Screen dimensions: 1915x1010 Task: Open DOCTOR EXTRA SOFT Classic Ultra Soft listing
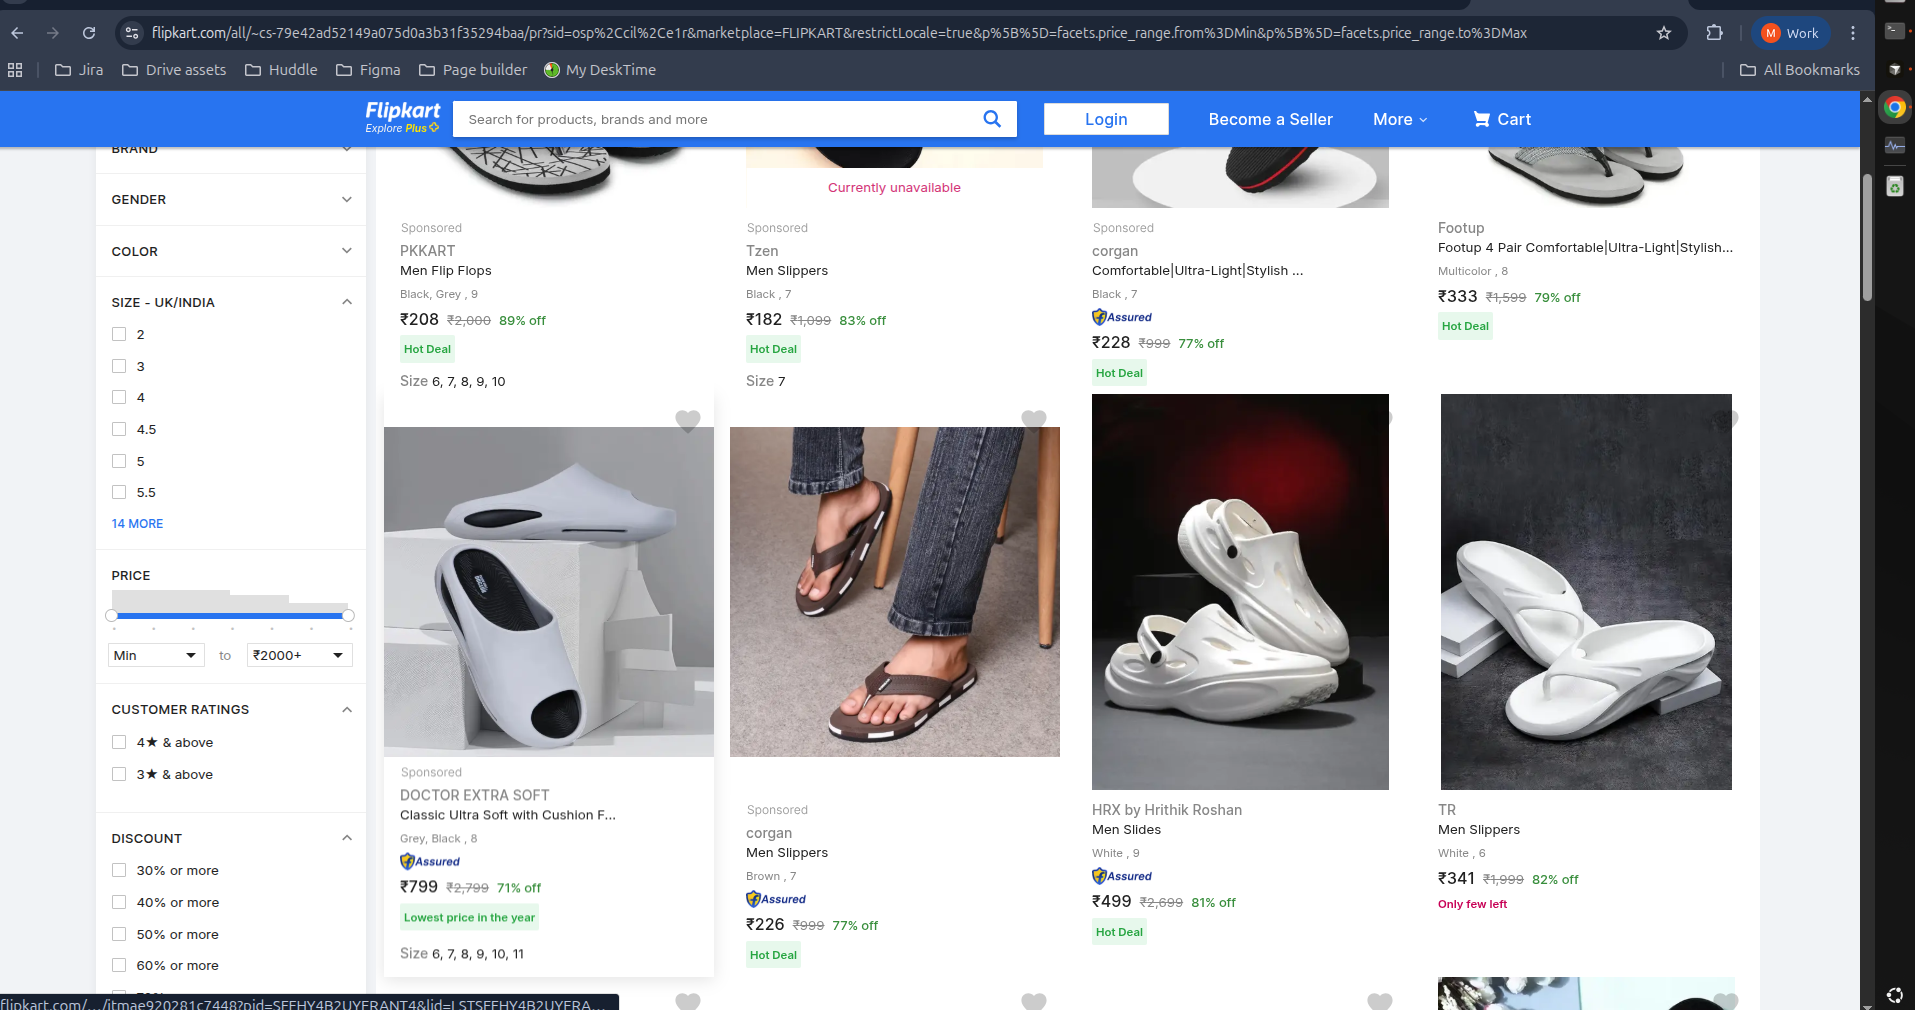point(508,815)
